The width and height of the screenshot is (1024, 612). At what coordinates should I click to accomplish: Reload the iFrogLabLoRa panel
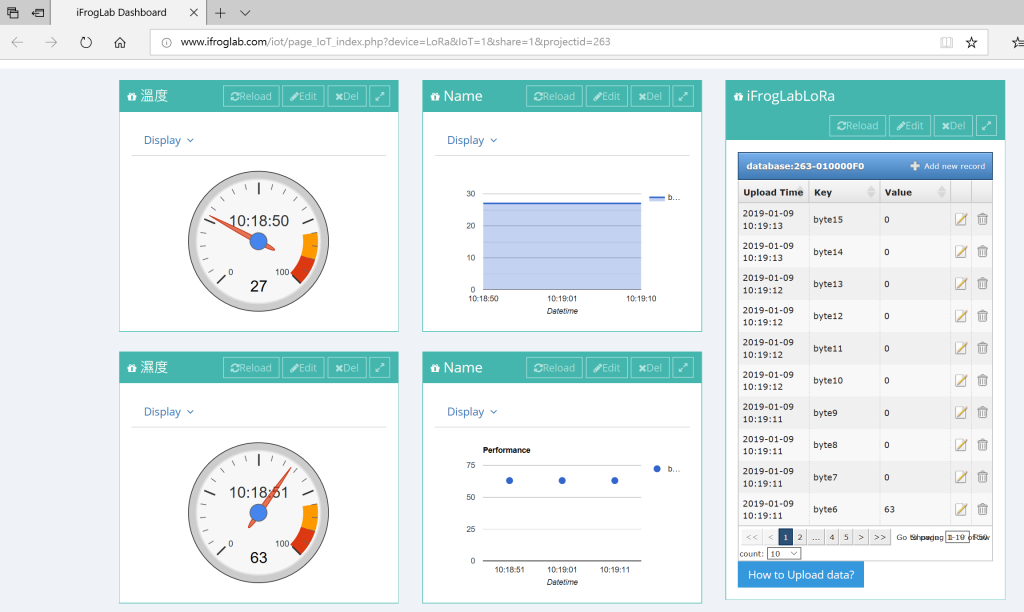click(x=857, y=125)
